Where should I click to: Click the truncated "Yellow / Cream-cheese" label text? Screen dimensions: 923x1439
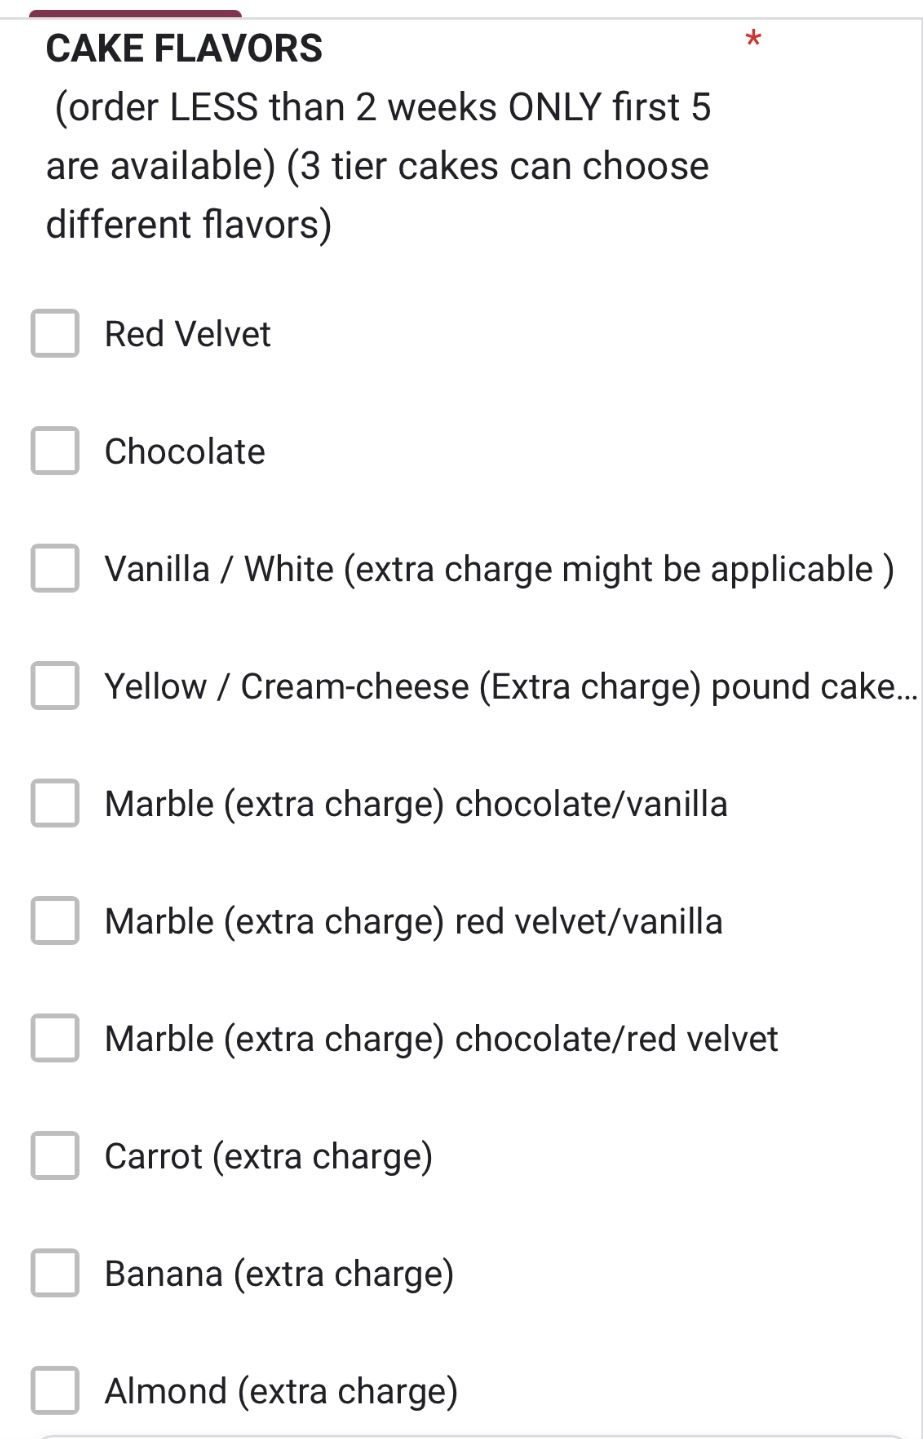510,687
